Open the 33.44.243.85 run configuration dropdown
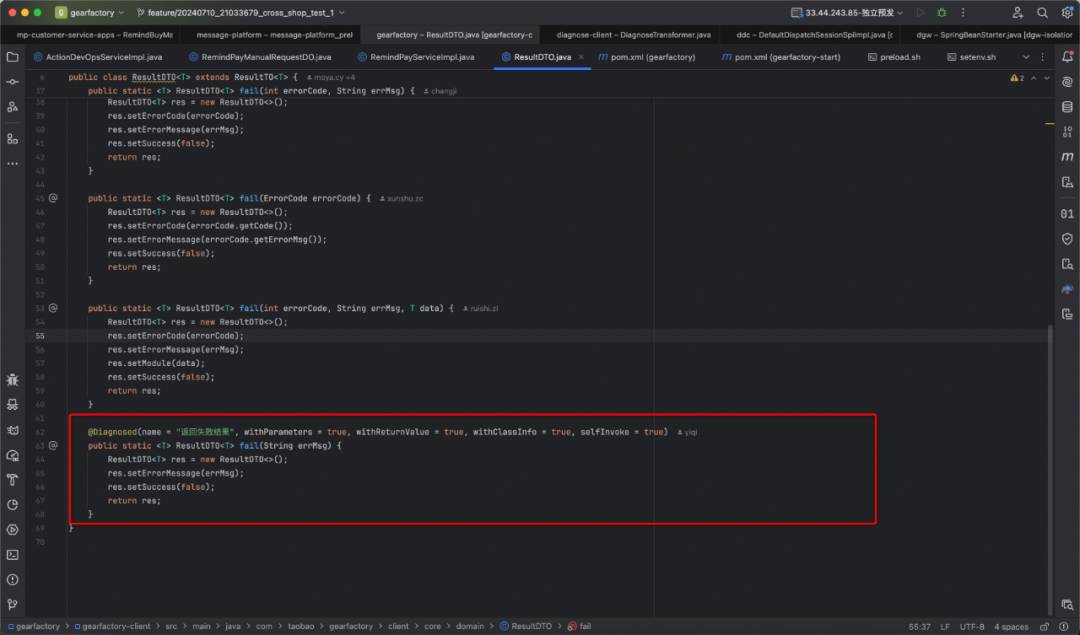Viewport: 1080px width, 635px height. [847, 12]
